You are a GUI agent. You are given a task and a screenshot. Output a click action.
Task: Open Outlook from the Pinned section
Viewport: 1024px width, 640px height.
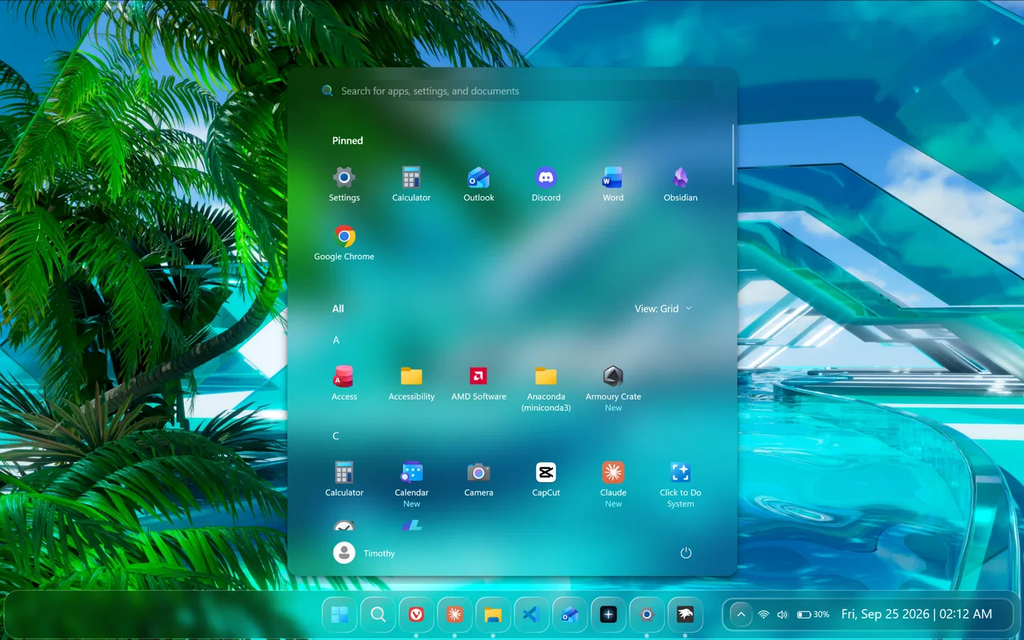point(479,184)
